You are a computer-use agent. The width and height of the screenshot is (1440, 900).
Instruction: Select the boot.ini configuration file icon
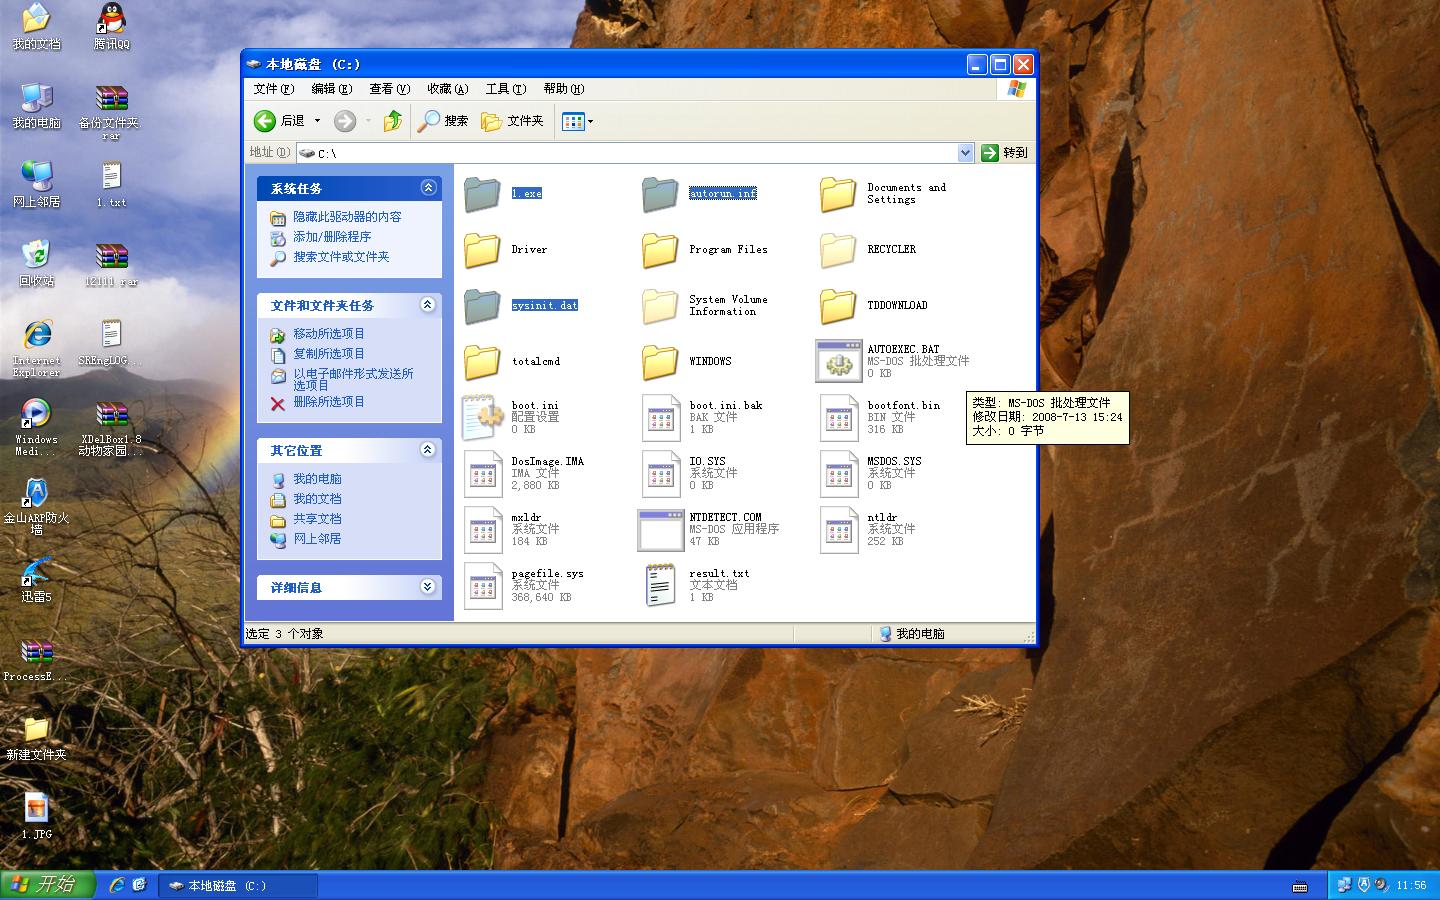point(482,417)
